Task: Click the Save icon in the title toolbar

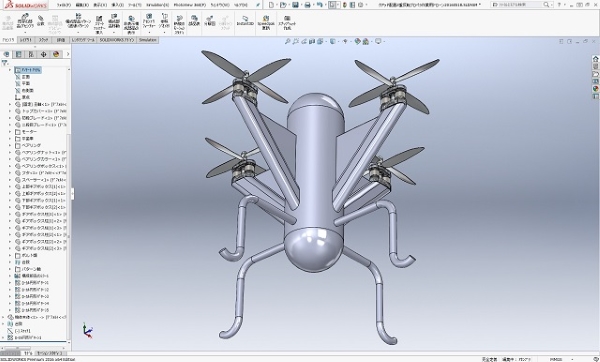Action: click(x=295, y=5)
